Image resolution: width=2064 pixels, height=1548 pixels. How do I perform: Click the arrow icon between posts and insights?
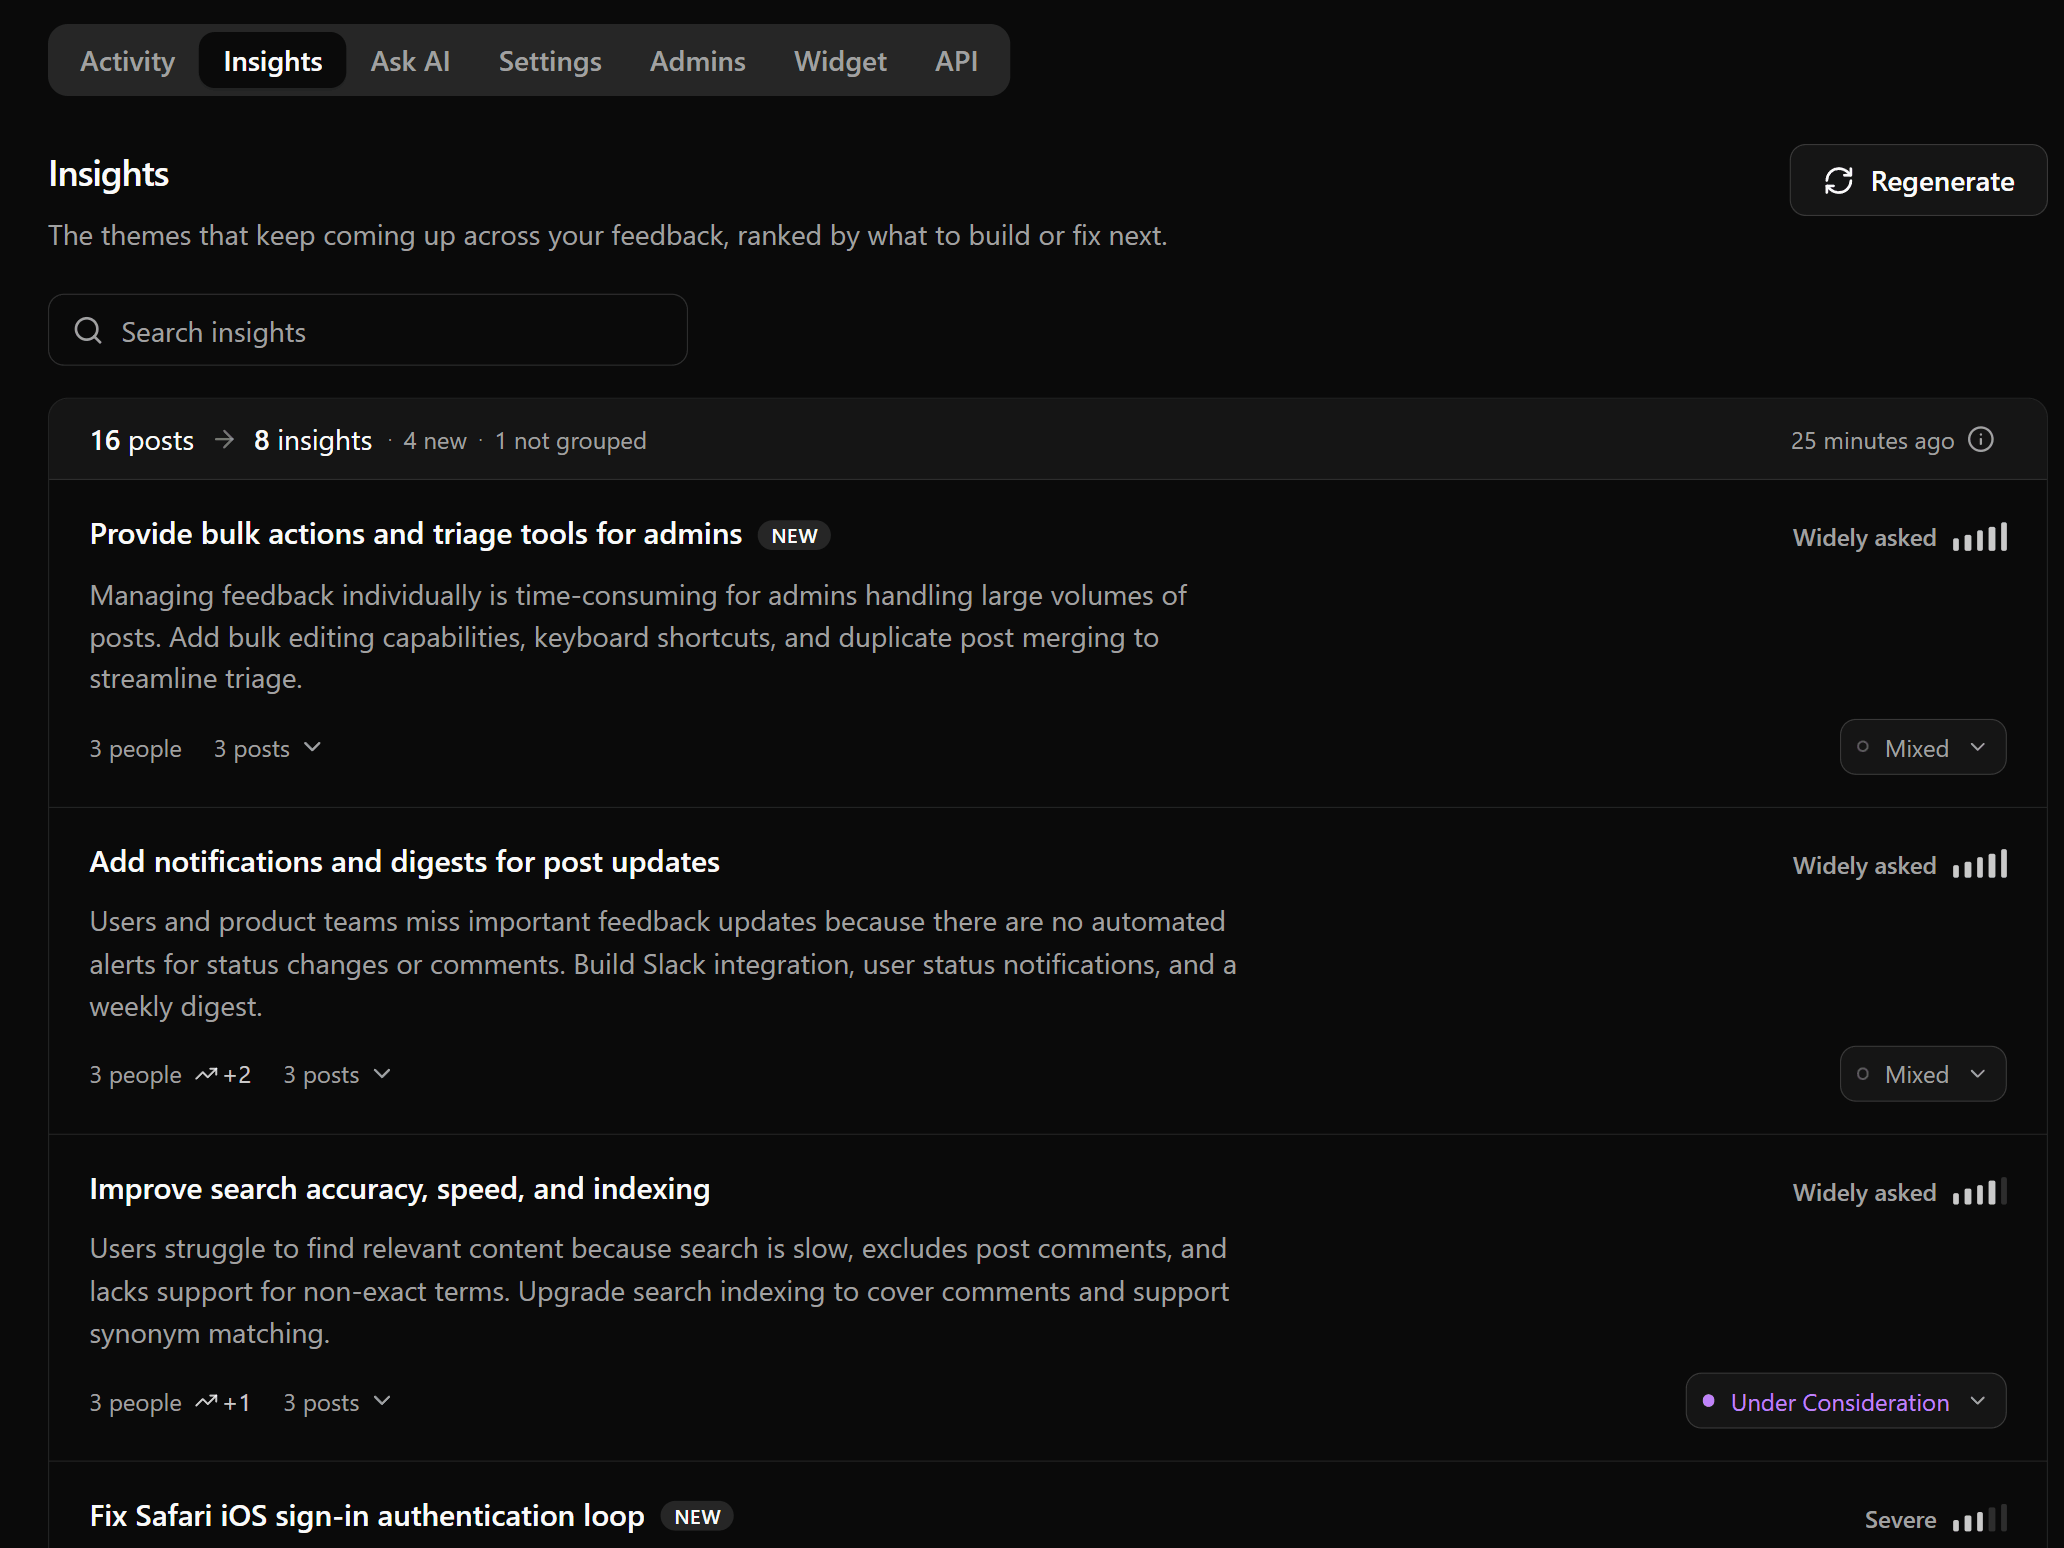click(224, 440)
